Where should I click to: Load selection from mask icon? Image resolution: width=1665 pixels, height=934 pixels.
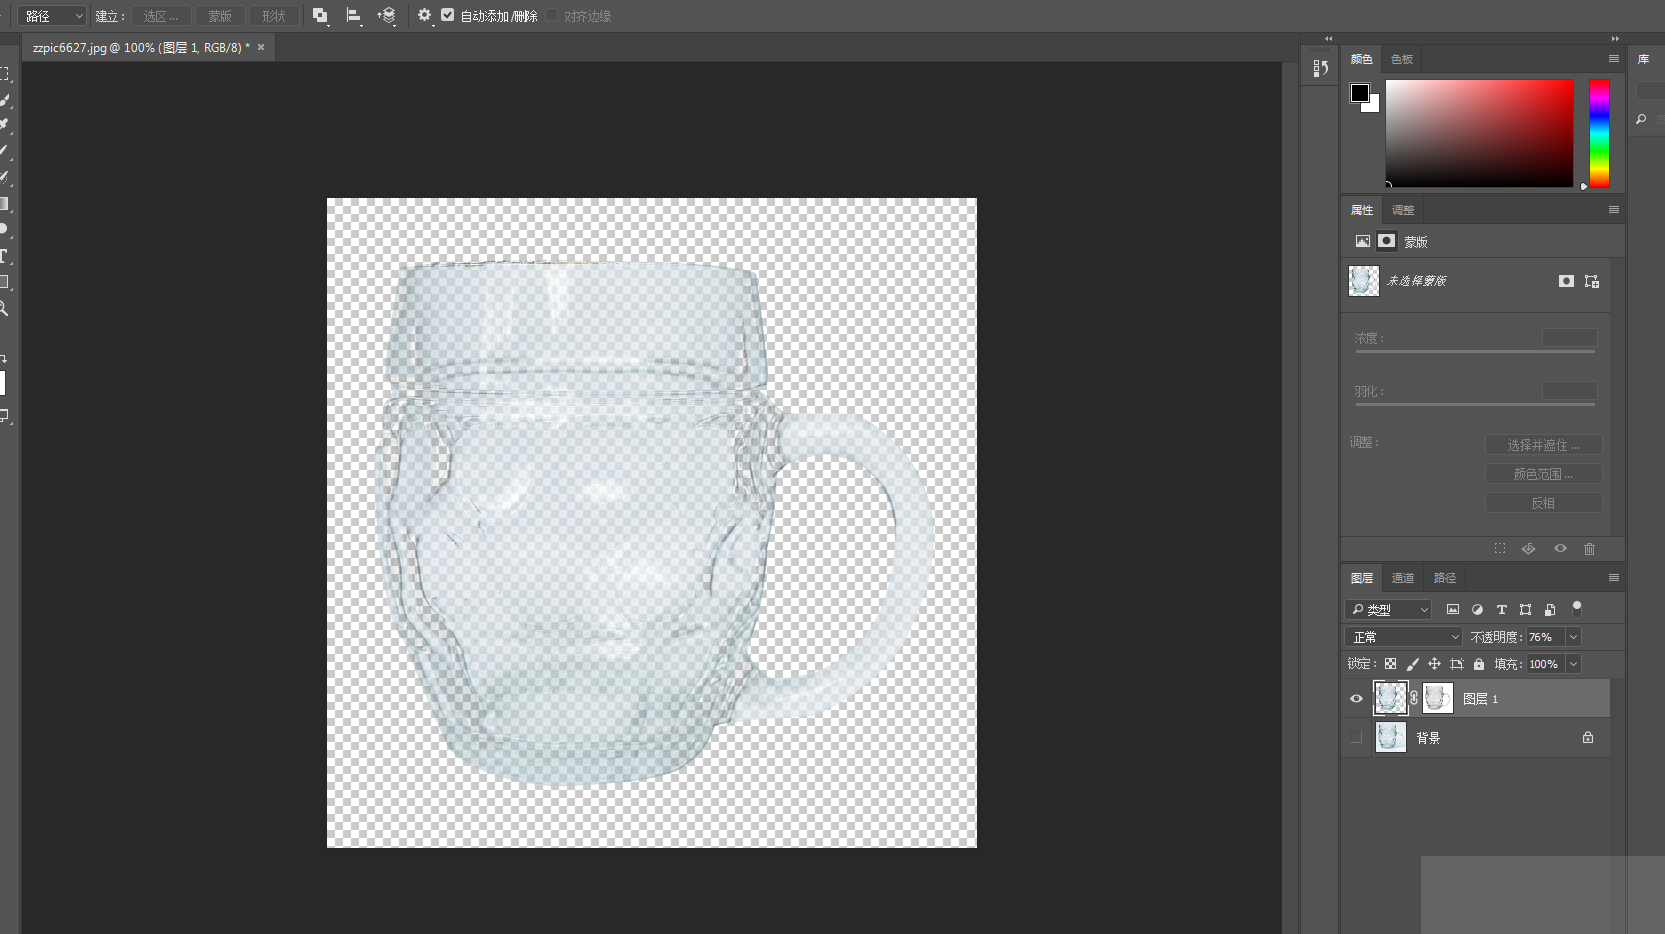click(x=1500, y=548)
